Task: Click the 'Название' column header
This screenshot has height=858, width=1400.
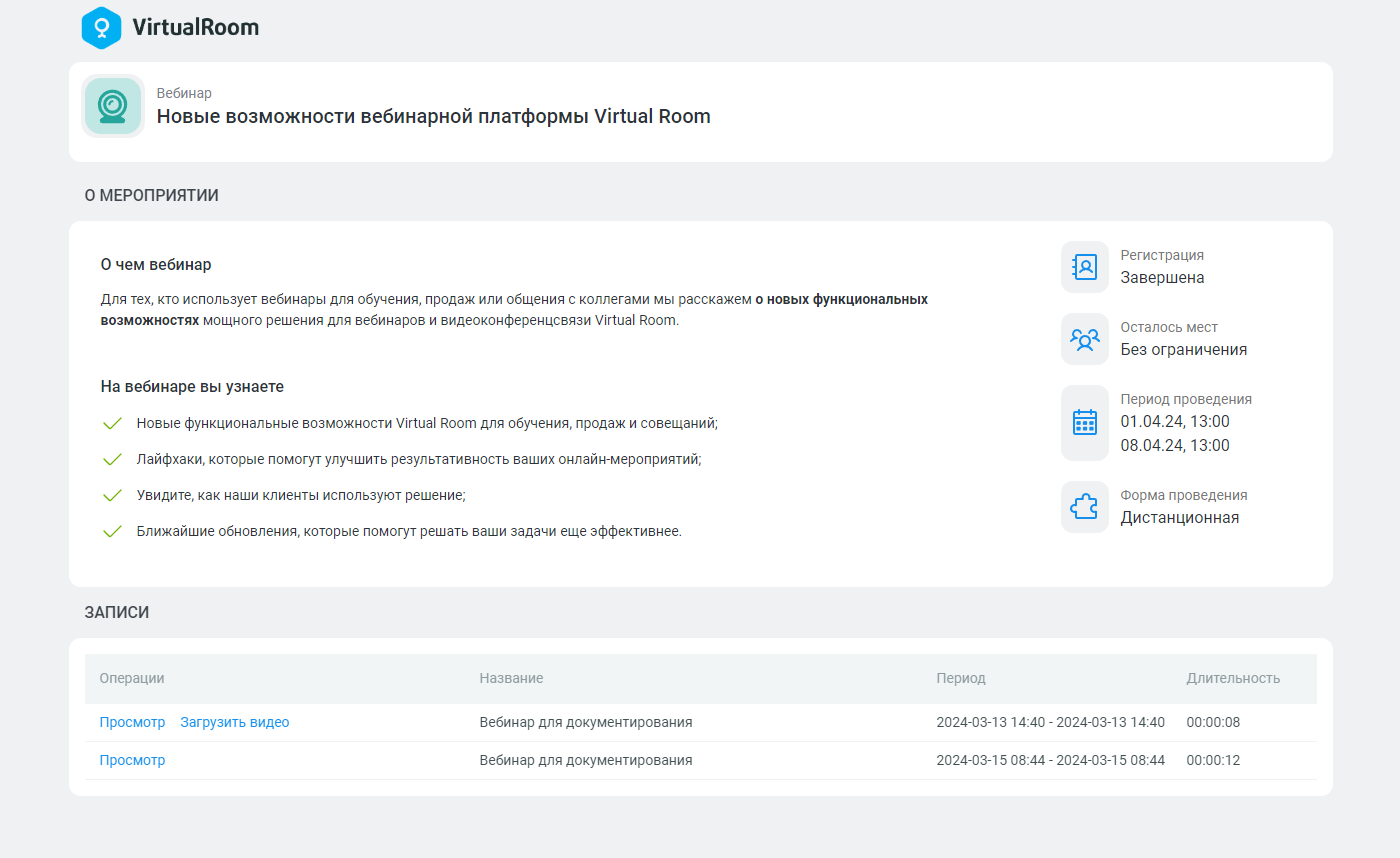Action: click(x=511, y=678)
